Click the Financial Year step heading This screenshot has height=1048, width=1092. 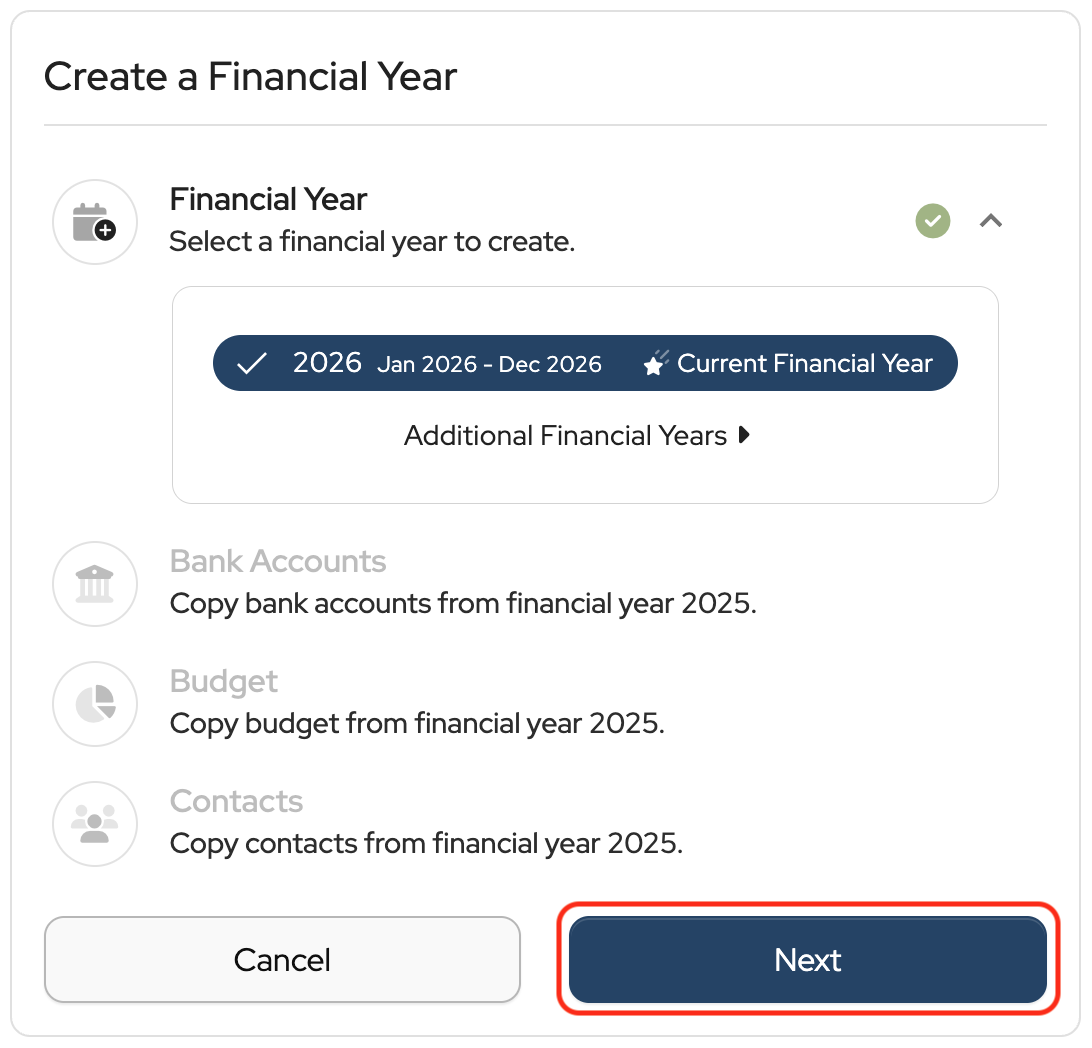(x=268, y=199)
